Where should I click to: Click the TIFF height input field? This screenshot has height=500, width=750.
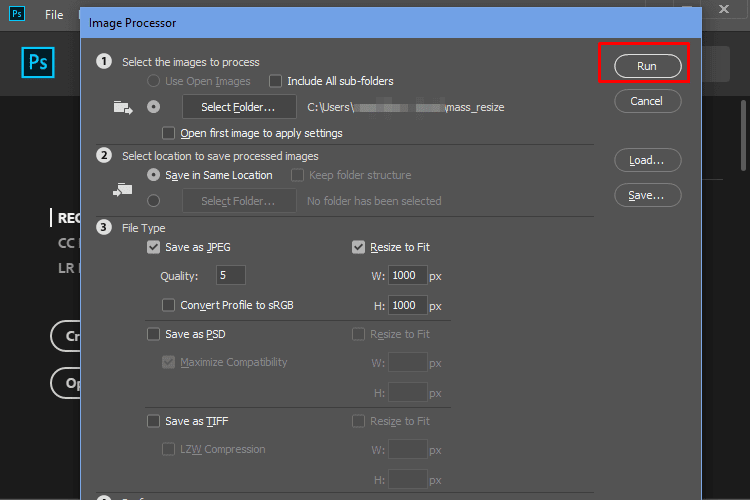(408, 479)
